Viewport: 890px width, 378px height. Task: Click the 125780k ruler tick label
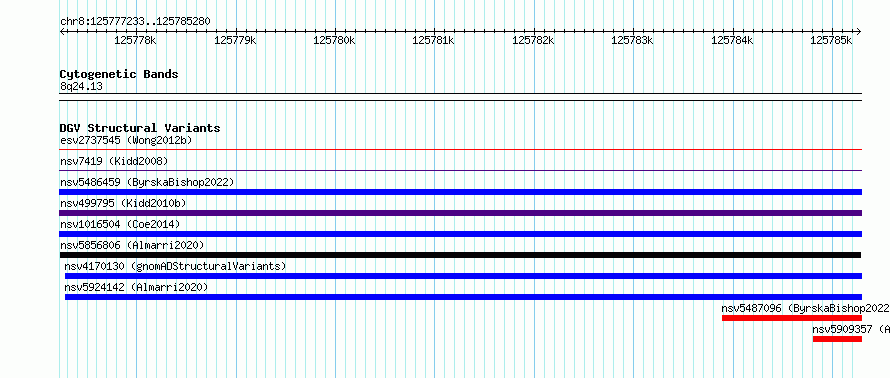(x=334, y=40)
